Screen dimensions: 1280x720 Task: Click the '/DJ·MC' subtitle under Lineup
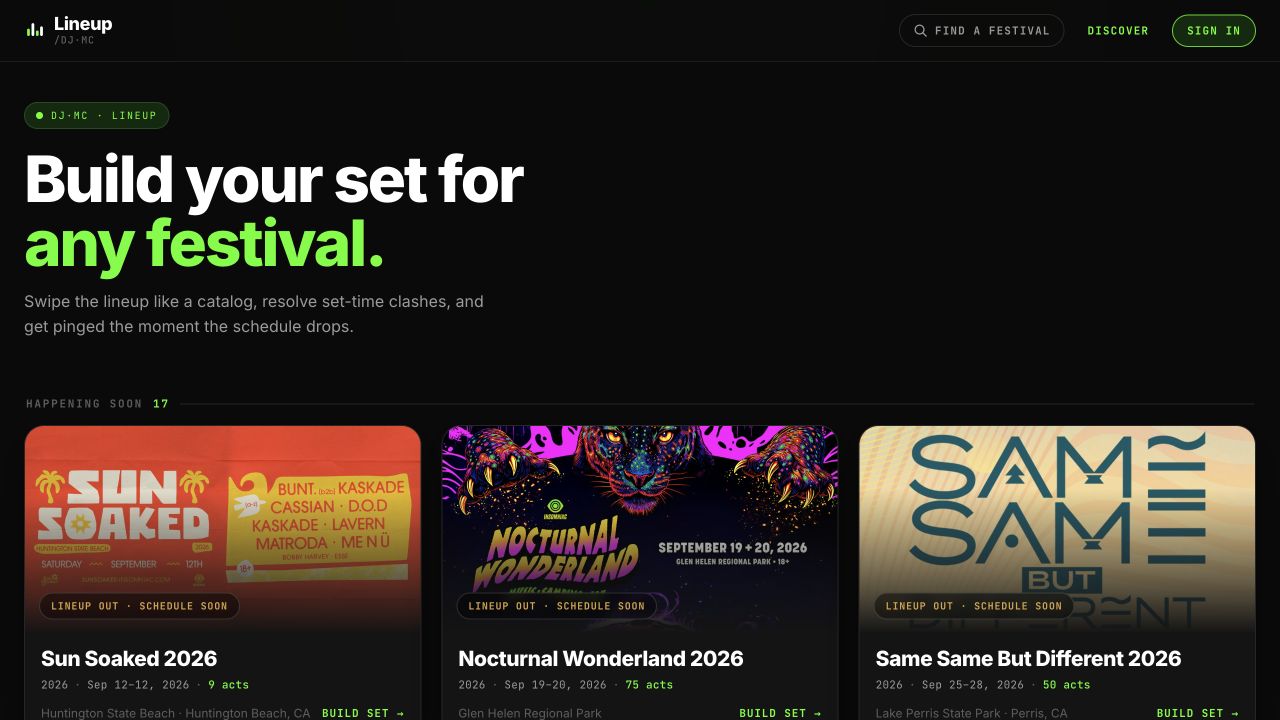coord(75,40)
